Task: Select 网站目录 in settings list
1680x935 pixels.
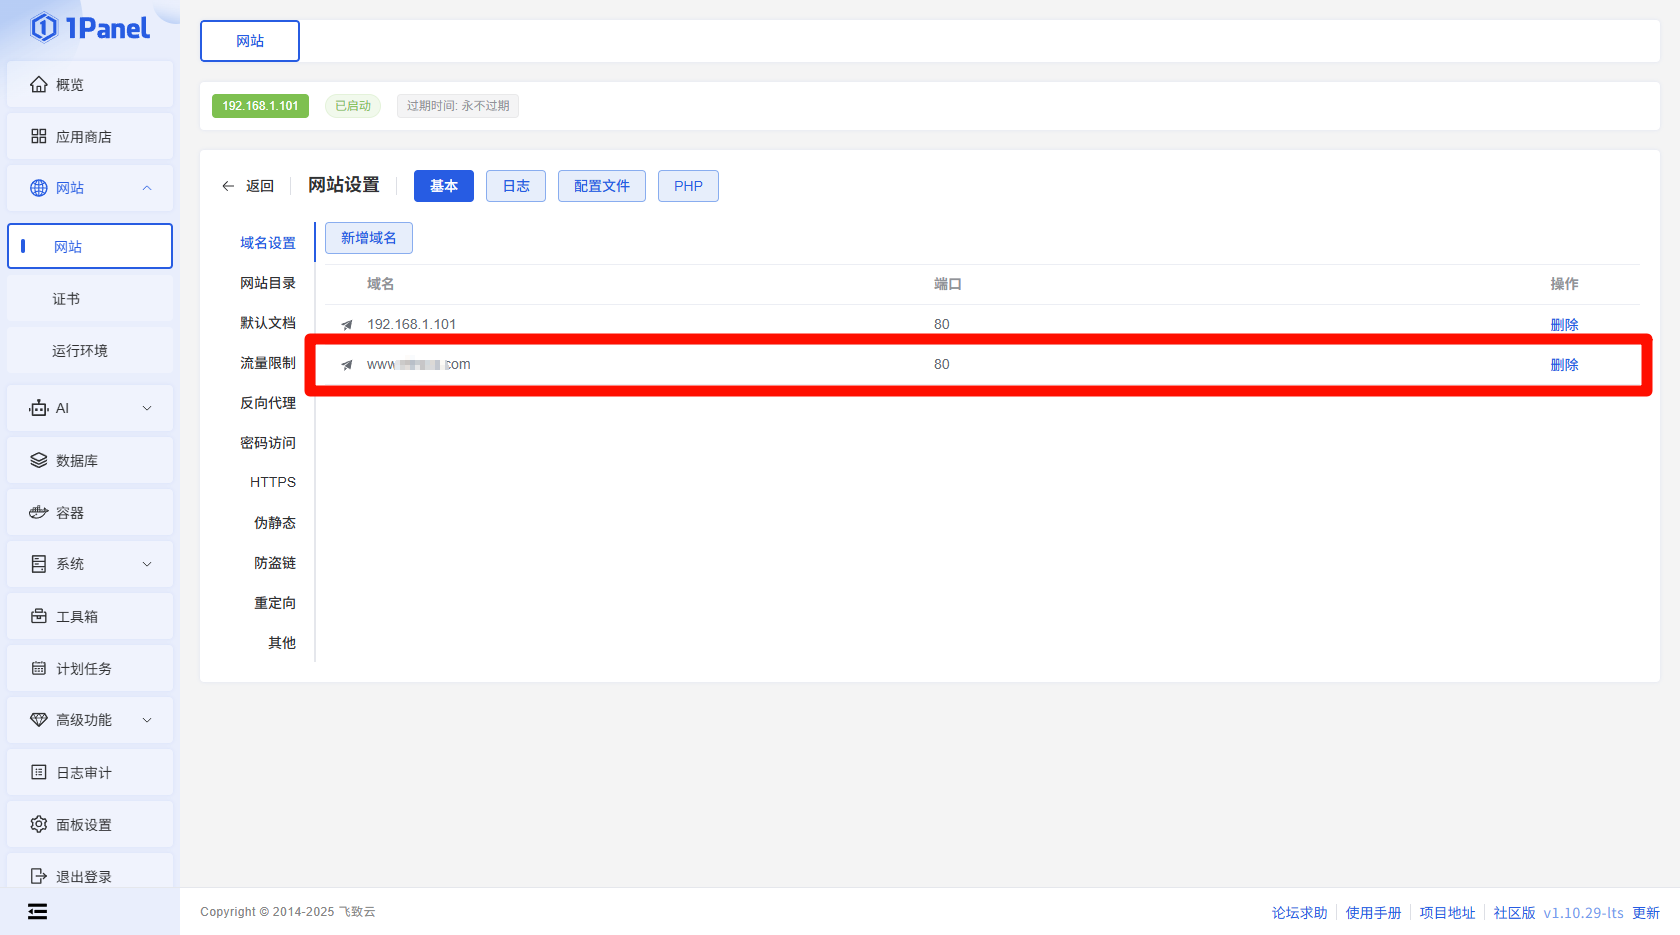Action: tap(268, 283)
